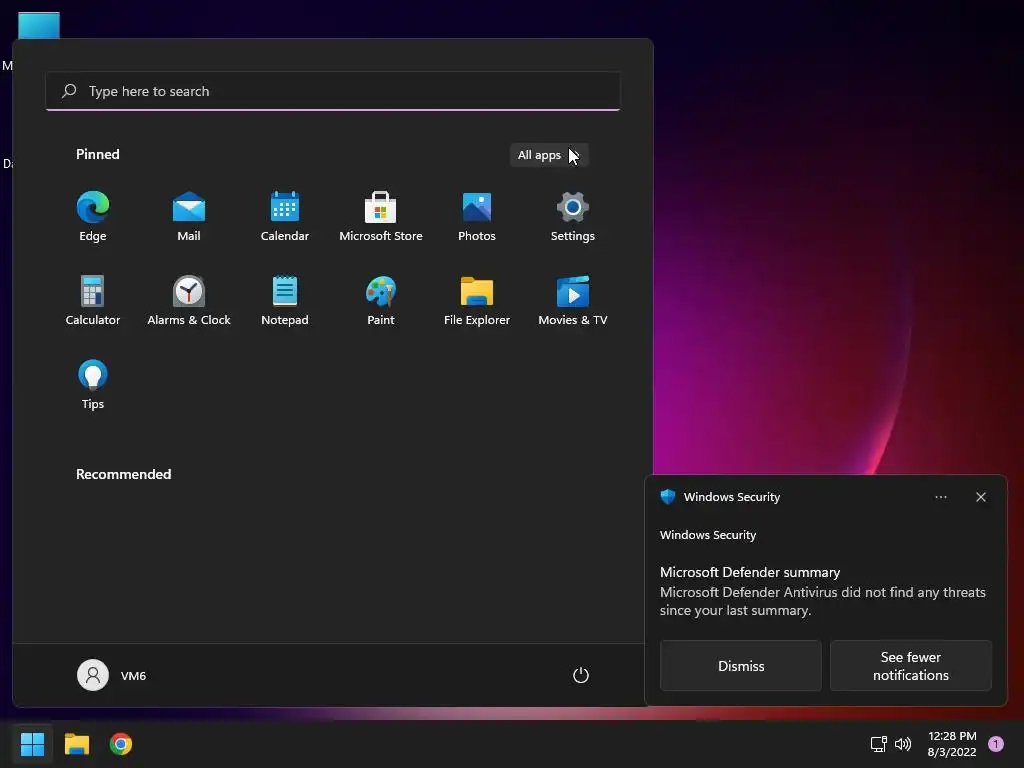The image size is (1024, 768).
Task: Open File Explorer from the pinned grid
Action: tap(477, 300)
